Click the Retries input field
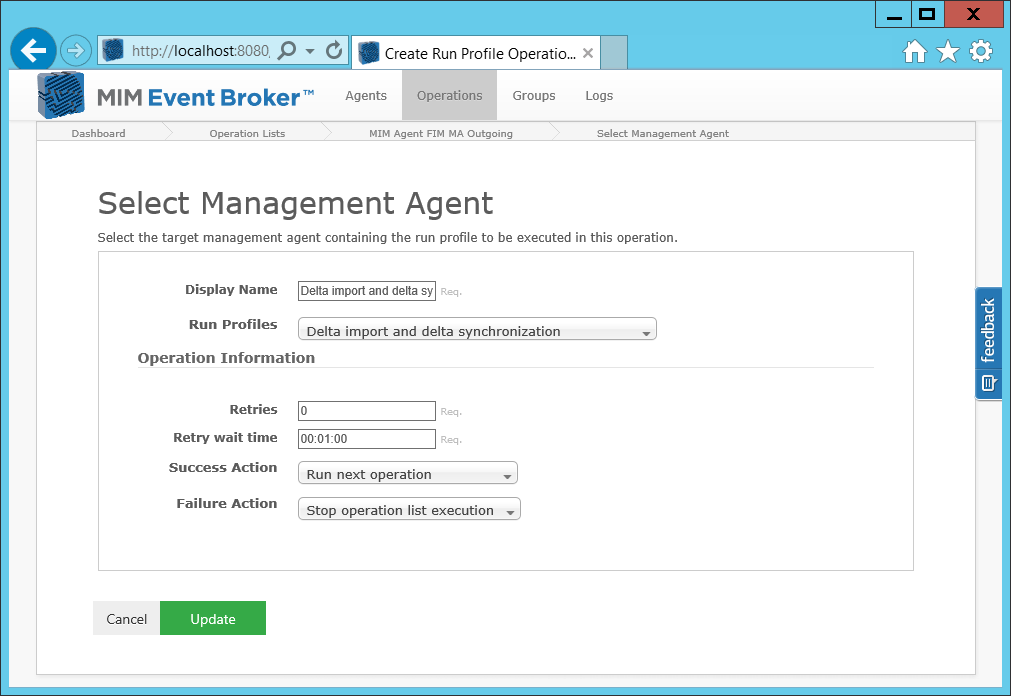 tap(367, 411)
